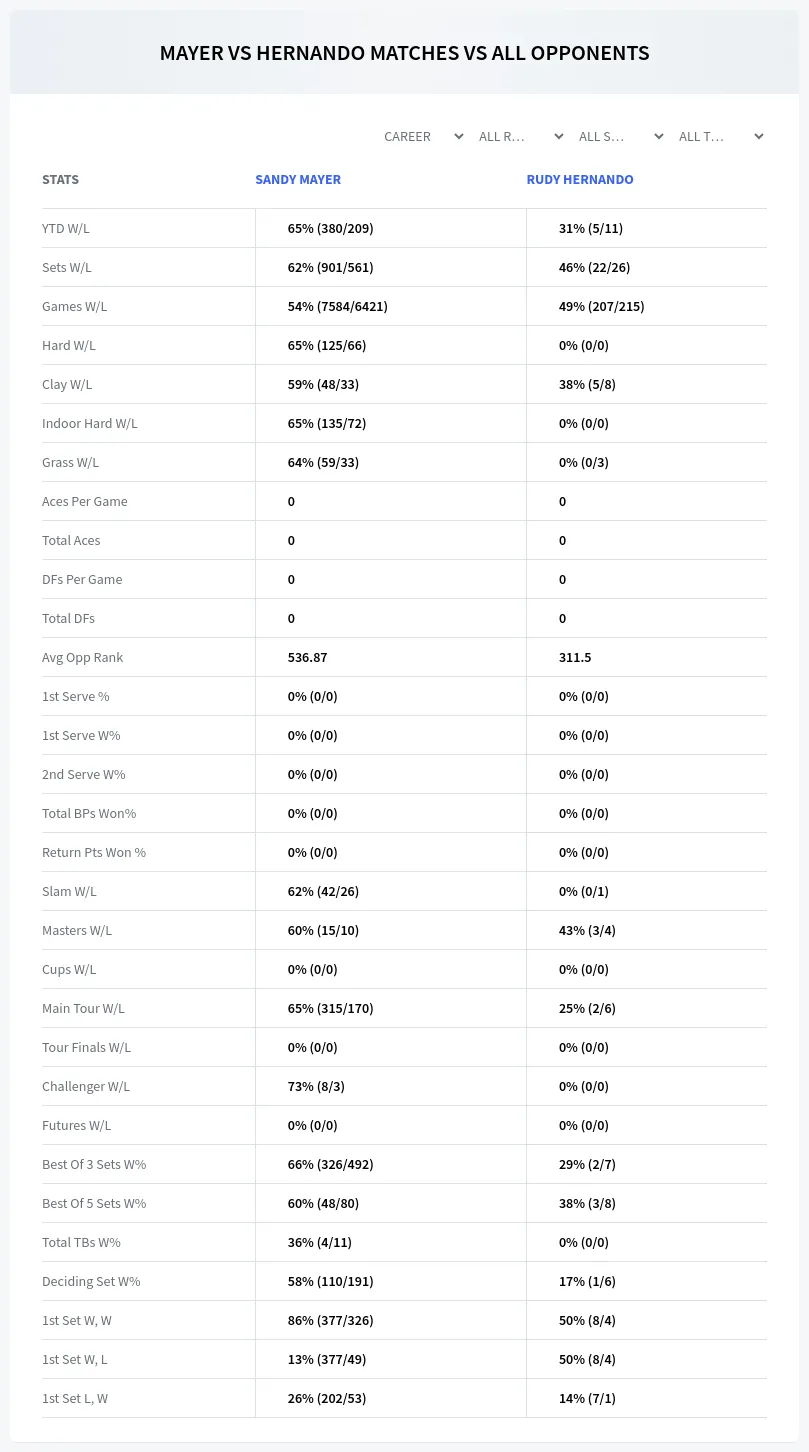
Task: Open Sandy Mayer's player profile link
Action: (298, 180)
